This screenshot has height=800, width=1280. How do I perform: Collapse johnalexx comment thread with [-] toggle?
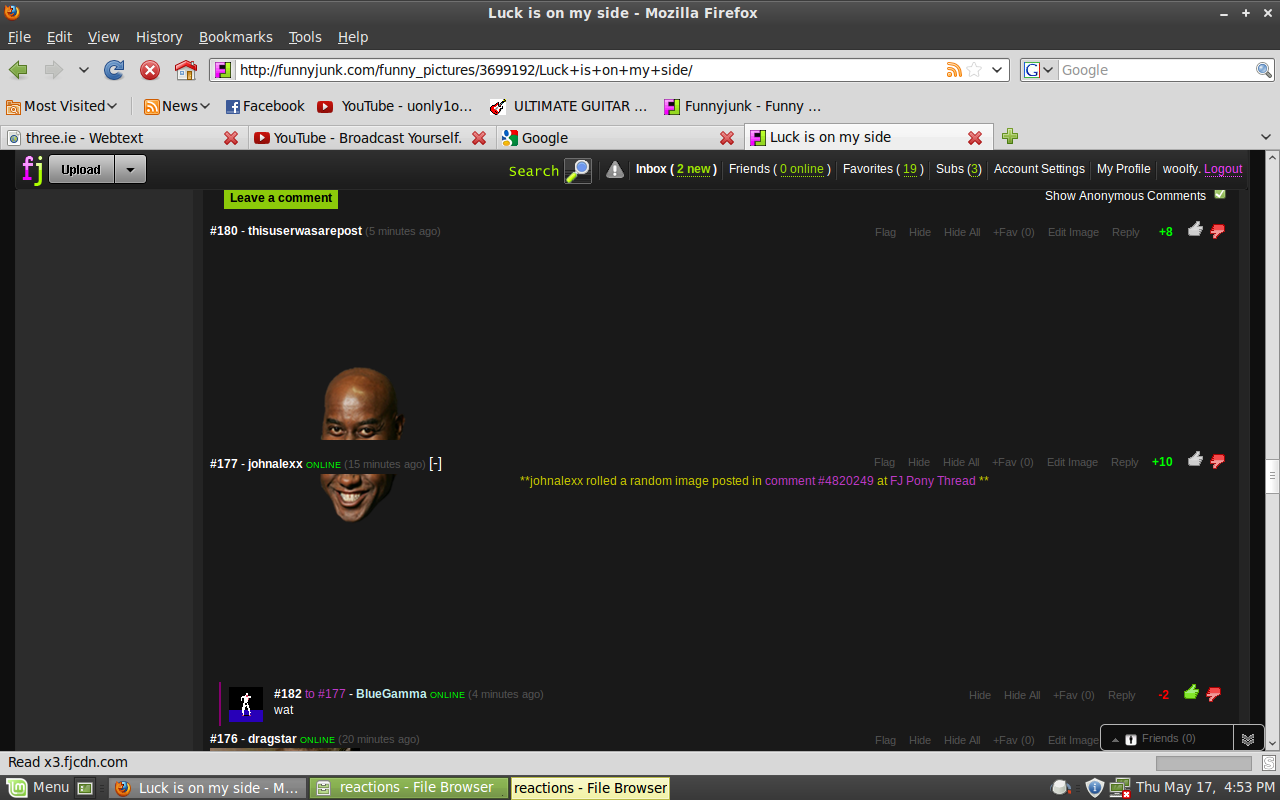[435, 464]
